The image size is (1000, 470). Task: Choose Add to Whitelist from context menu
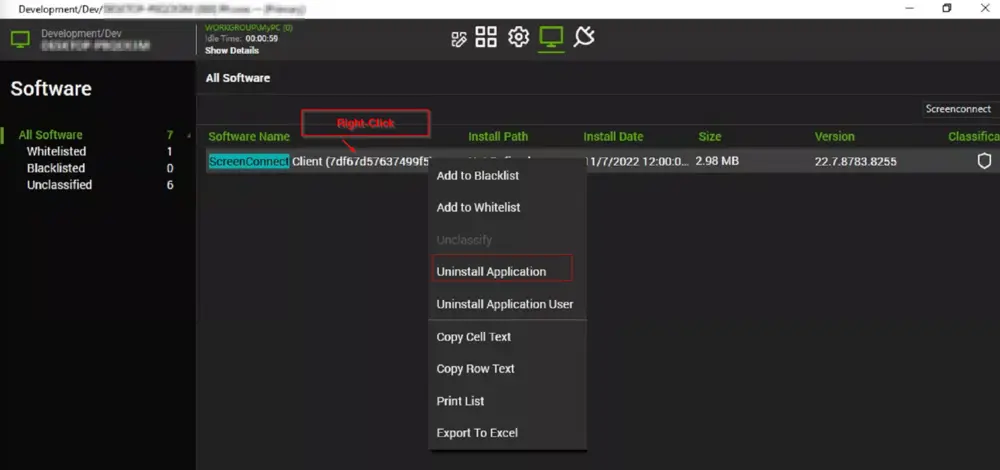[x=478, y=207]
